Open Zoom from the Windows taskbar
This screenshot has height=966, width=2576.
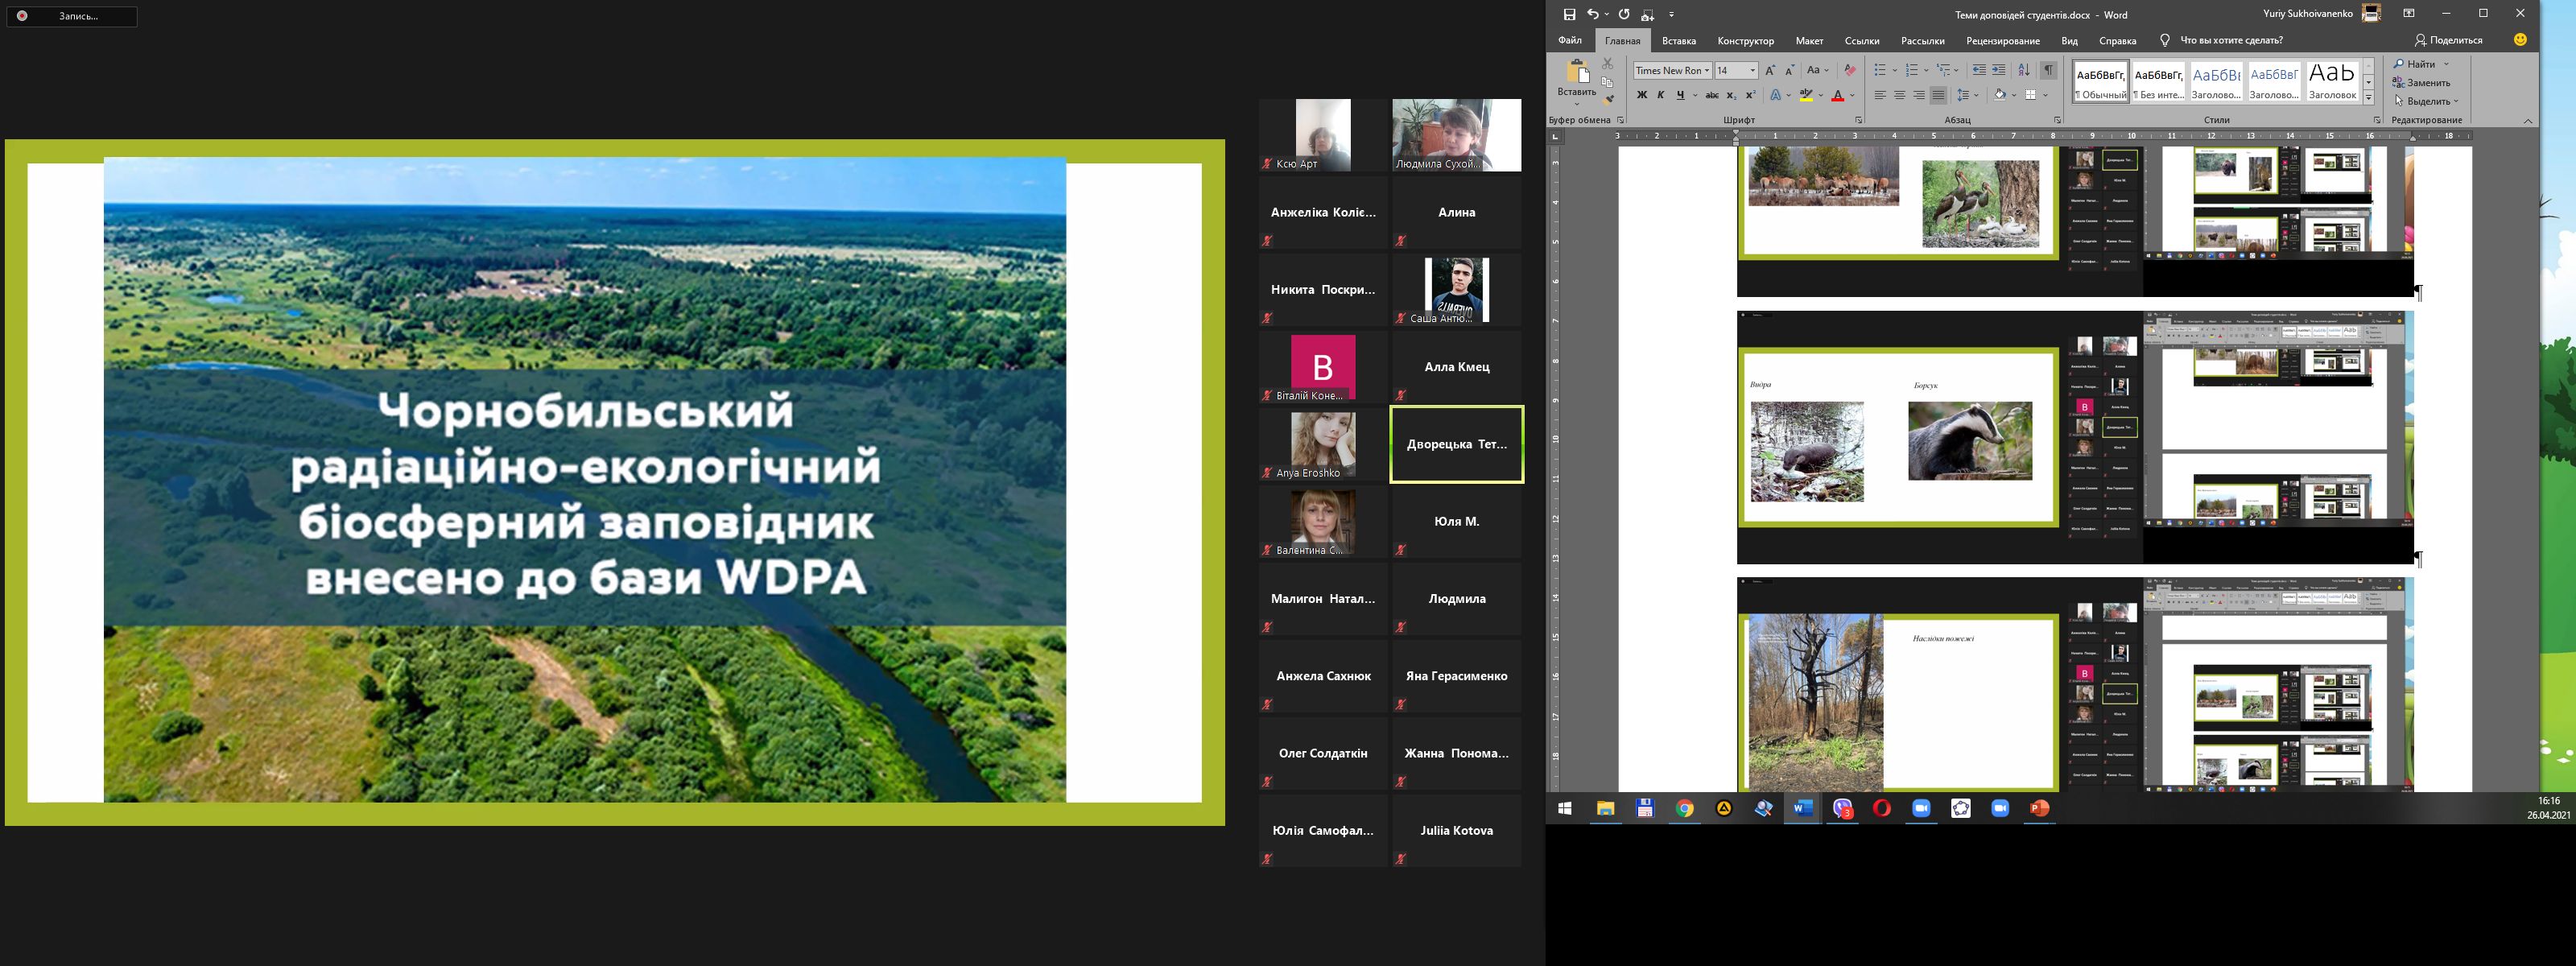1921,808
